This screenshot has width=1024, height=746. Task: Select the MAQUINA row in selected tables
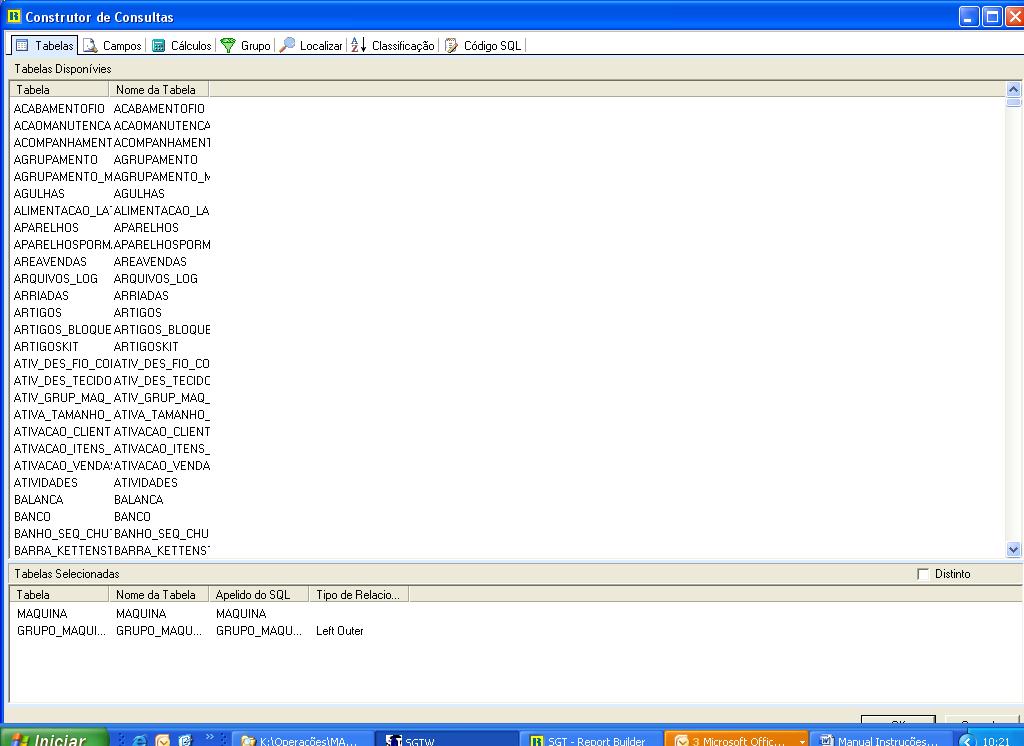tap(42, 614)
